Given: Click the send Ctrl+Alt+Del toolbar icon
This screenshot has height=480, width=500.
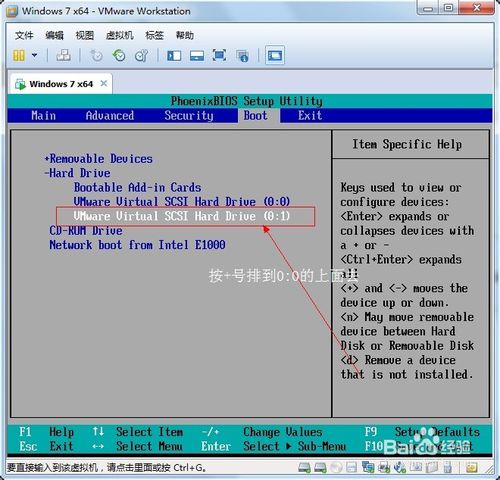Looking at the screenshot, I should [x=63, y=55].
